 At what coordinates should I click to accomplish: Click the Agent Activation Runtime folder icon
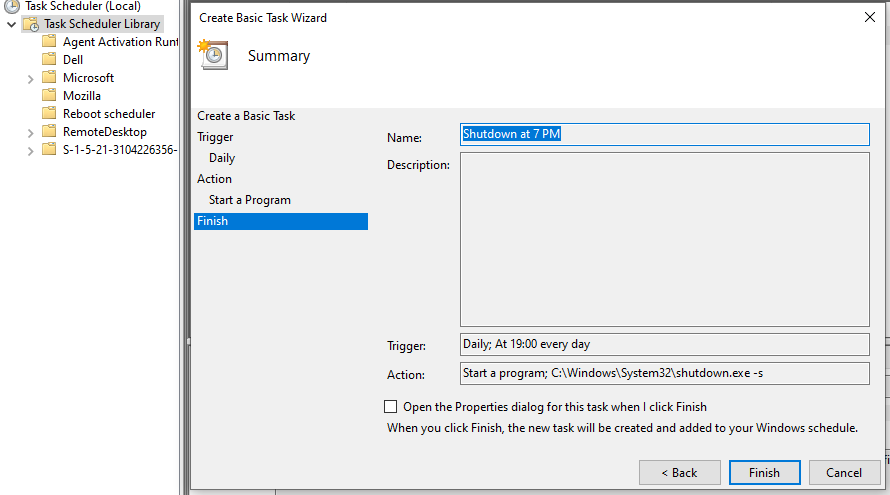tap(49, 41)
